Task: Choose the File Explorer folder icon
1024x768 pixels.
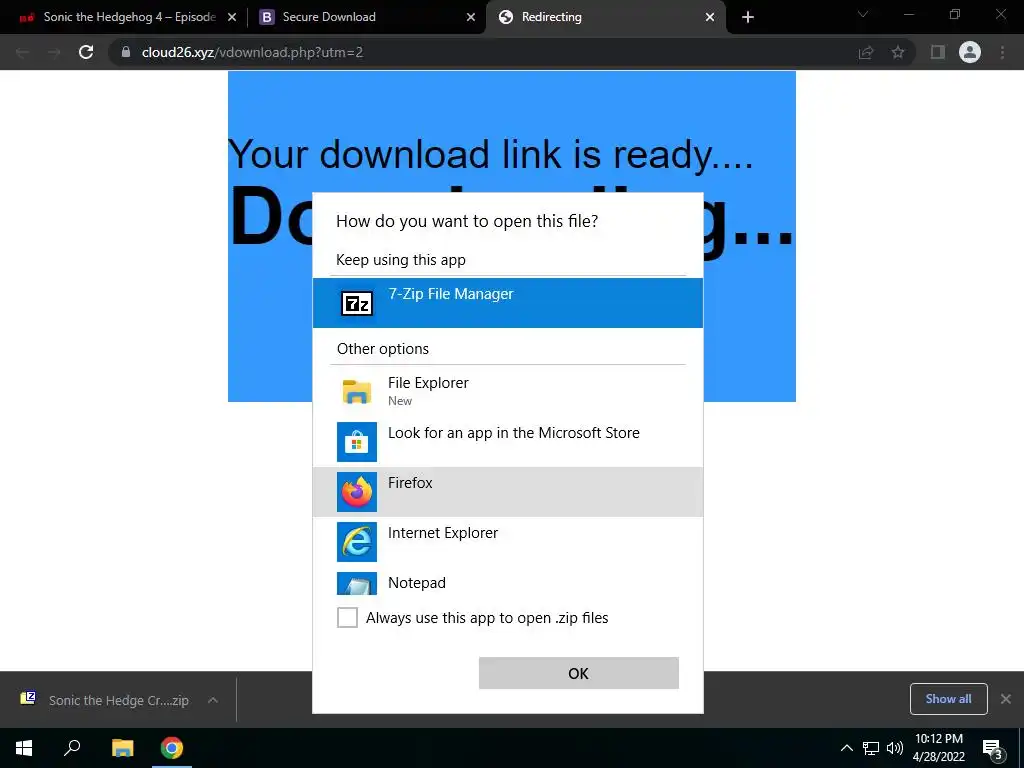Action: (x=357, y=392)
